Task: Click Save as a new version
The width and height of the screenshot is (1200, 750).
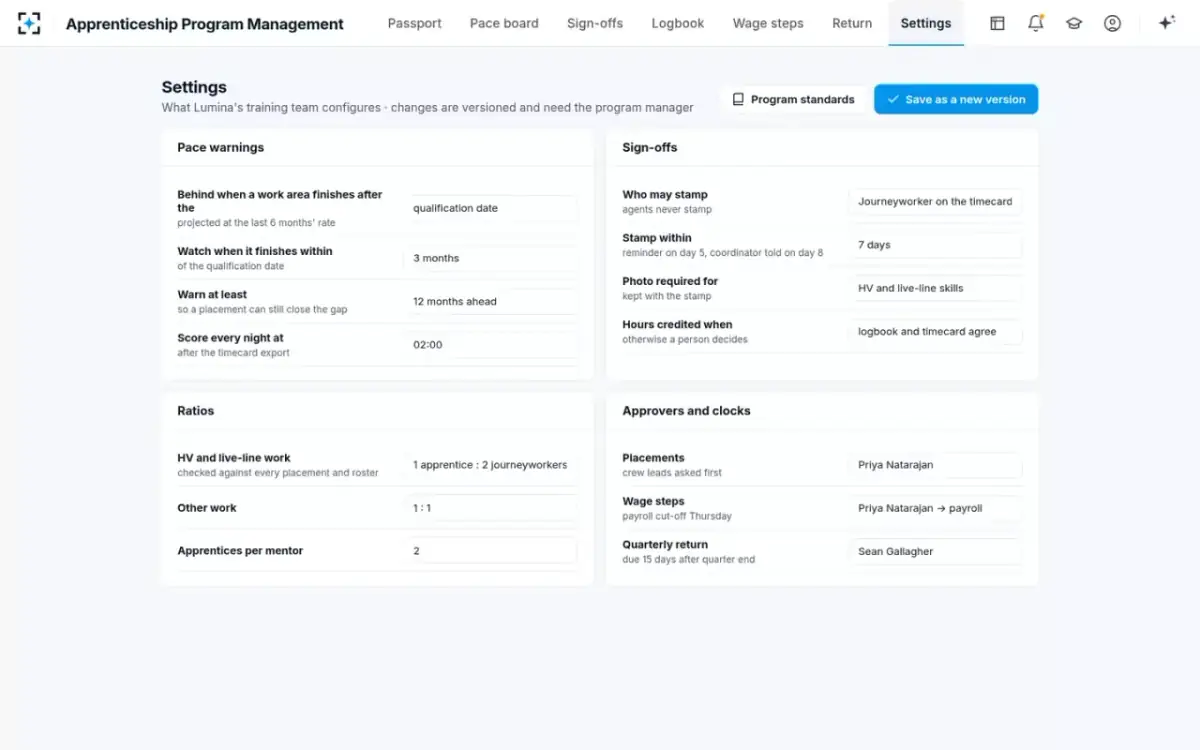Action: pyautogui.click(x=956, y=99)
